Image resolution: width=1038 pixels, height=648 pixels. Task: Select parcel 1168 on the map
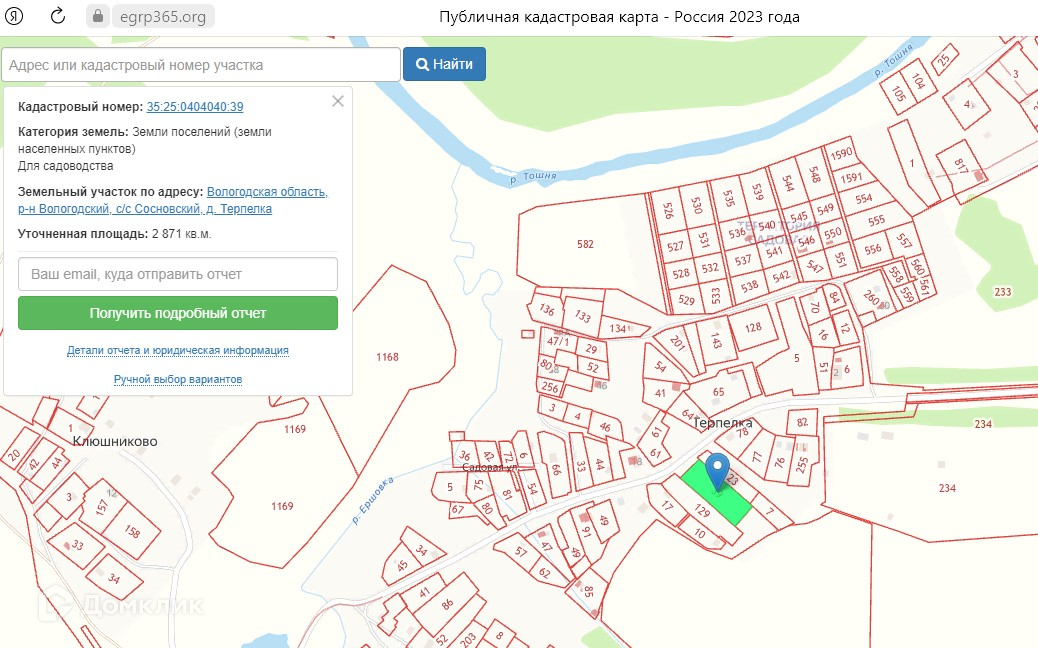[387, 357]
